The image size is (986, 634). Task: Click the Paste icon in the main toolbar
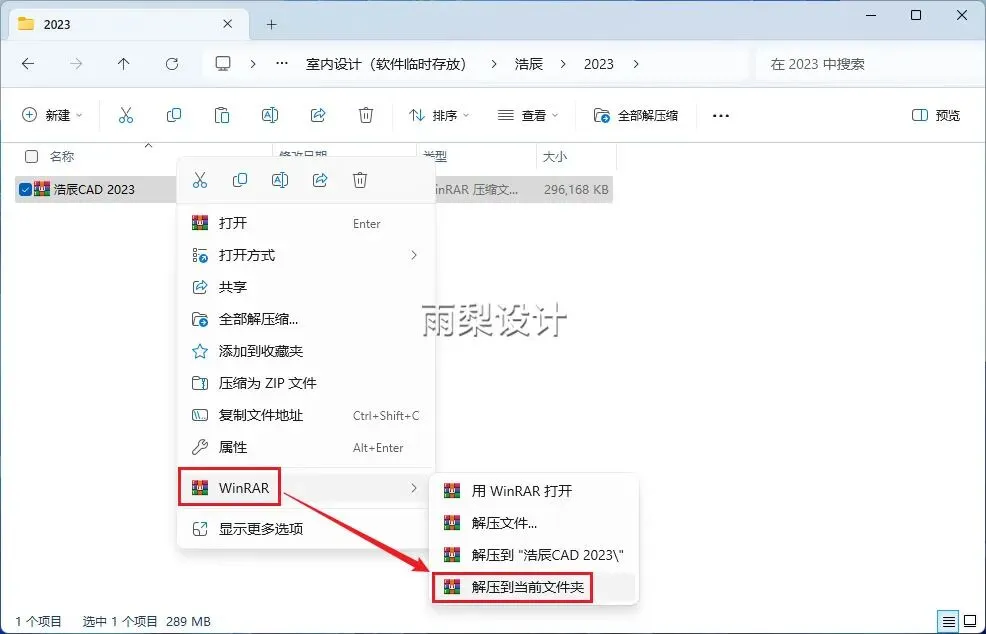coord(221,115)
